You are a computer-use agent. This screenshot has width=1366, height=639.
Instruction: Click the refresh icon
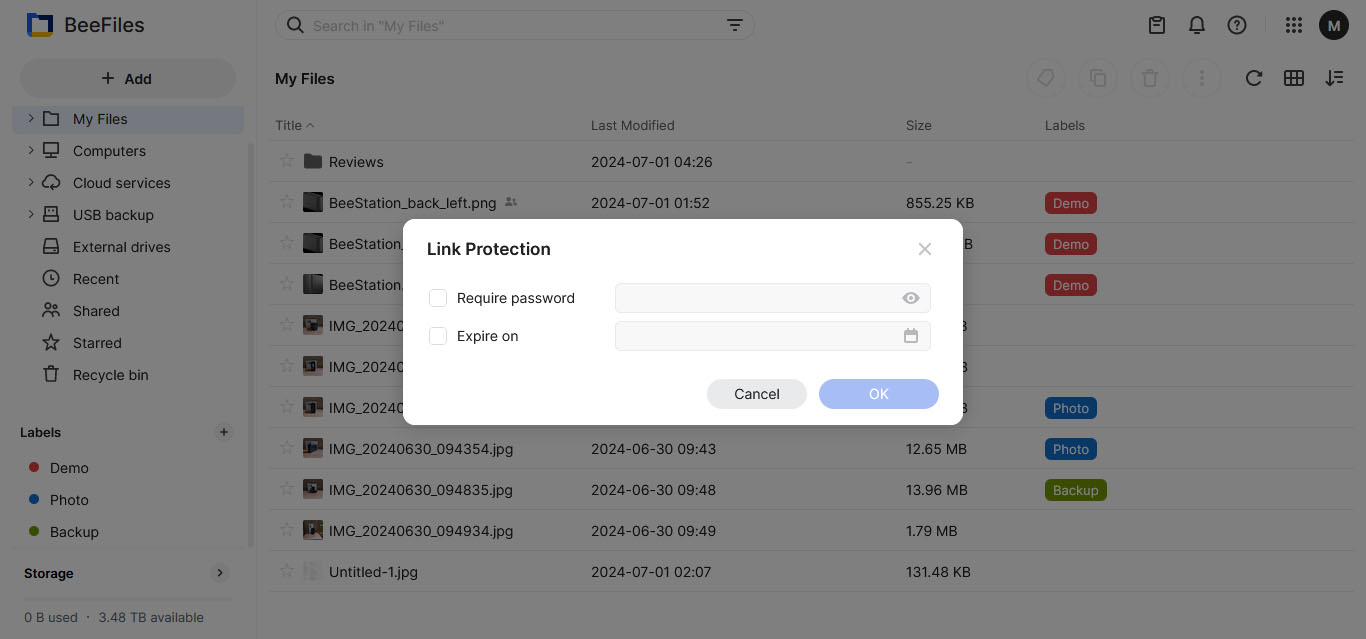click(x=1254, y=78)
